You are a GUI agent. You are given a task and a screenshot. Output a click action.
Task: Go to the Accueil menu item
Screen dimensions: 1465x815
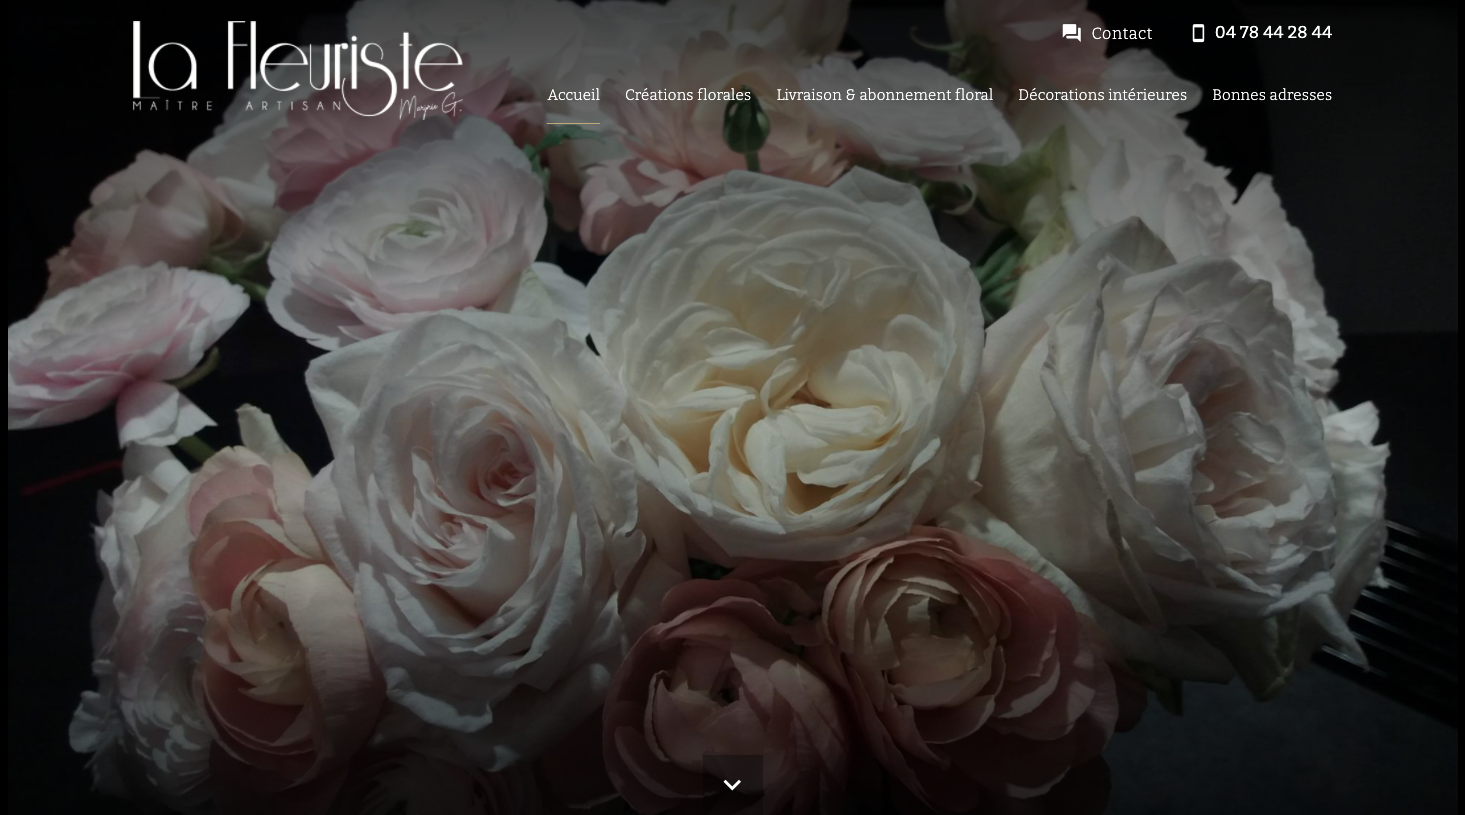pyautogui.click(x=573, y=95)
